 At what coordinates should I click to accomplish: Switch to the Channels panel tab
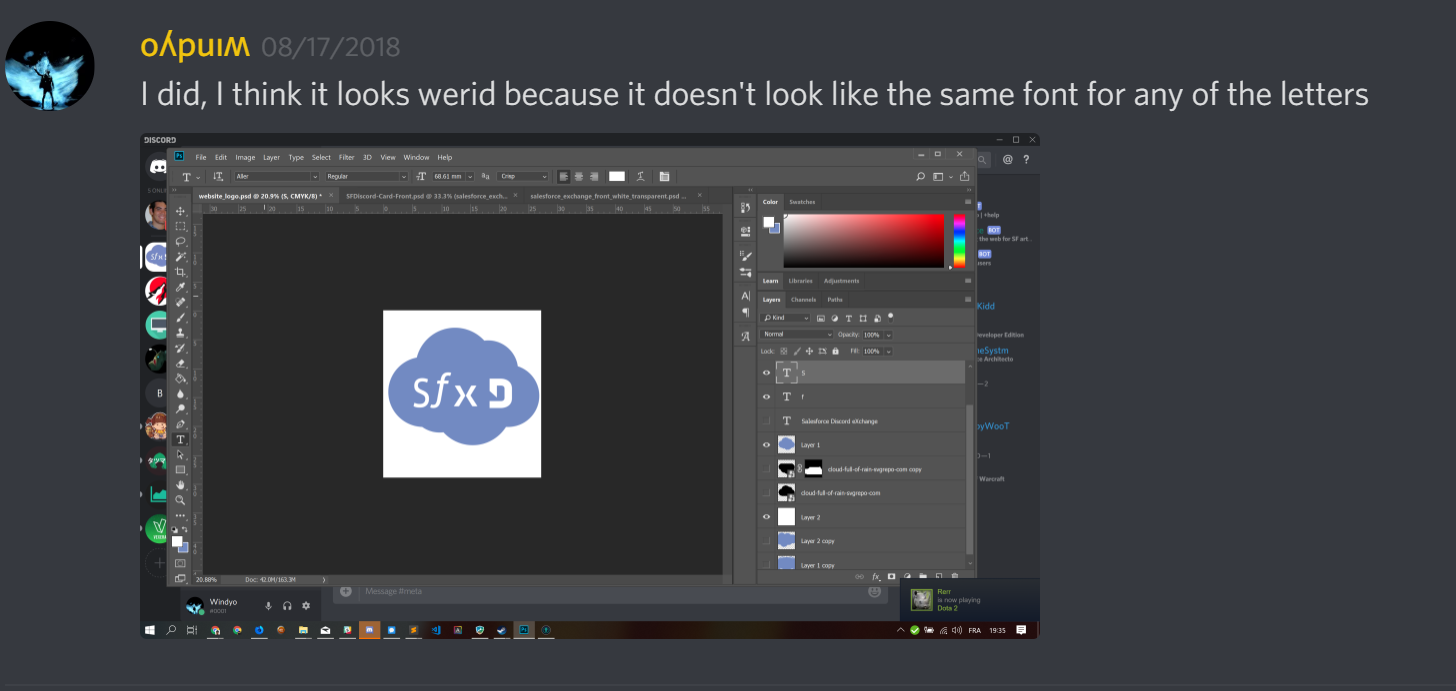pos(803,299)
